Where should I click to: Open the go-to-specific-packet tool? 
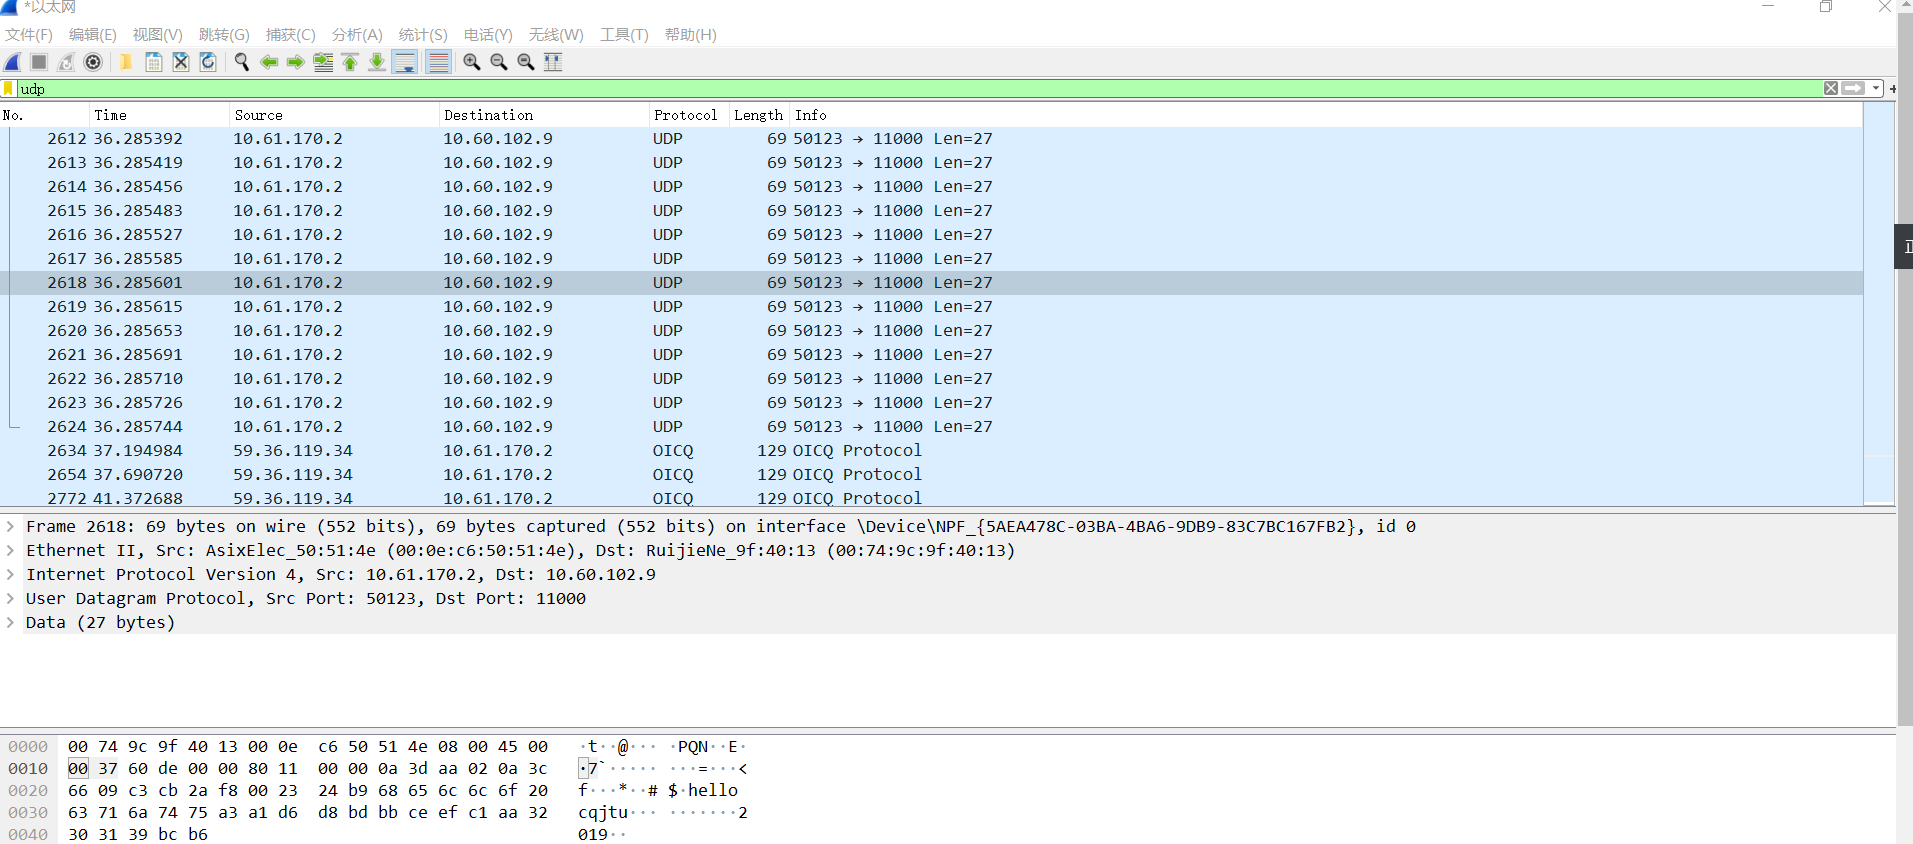(x=323, y=62)
